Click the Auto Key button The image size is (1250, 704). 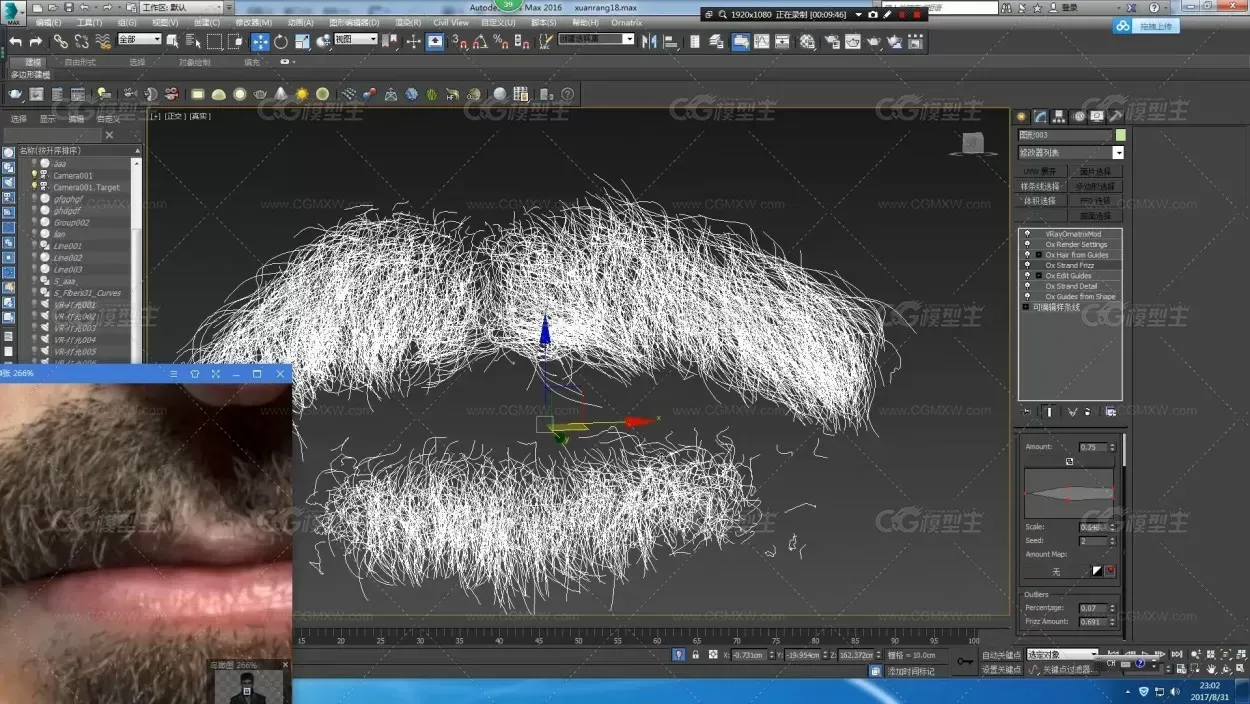coord(1001,655)
